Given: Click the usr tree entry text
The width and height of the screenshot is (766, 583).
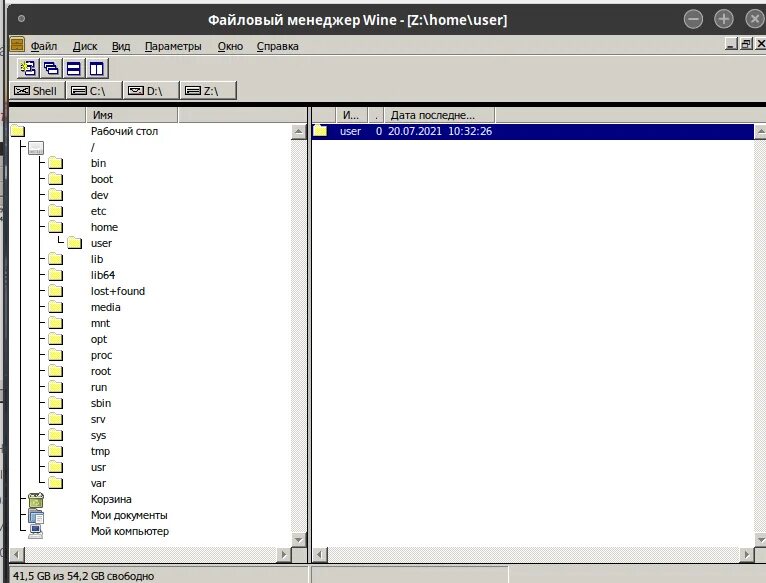Looking at the screenshot, I should [x=98, y=467].
